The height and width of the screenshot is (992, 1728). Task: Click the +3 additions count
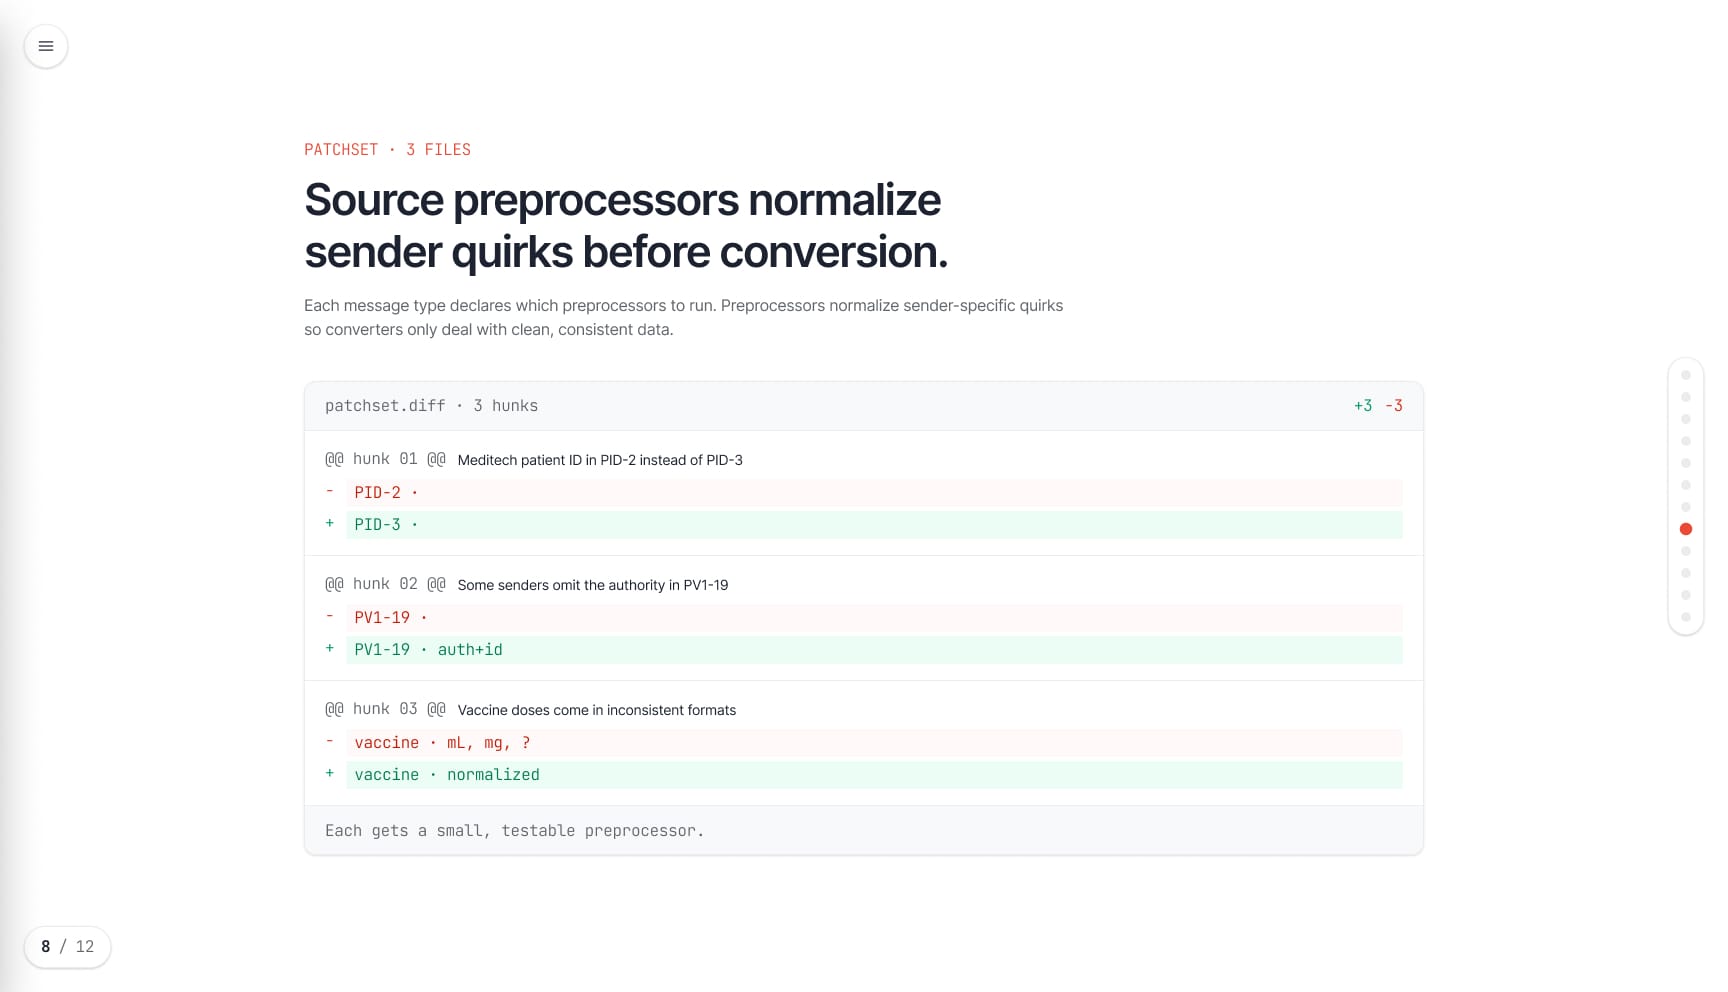pyautogui.click(x=1363, y=406)
